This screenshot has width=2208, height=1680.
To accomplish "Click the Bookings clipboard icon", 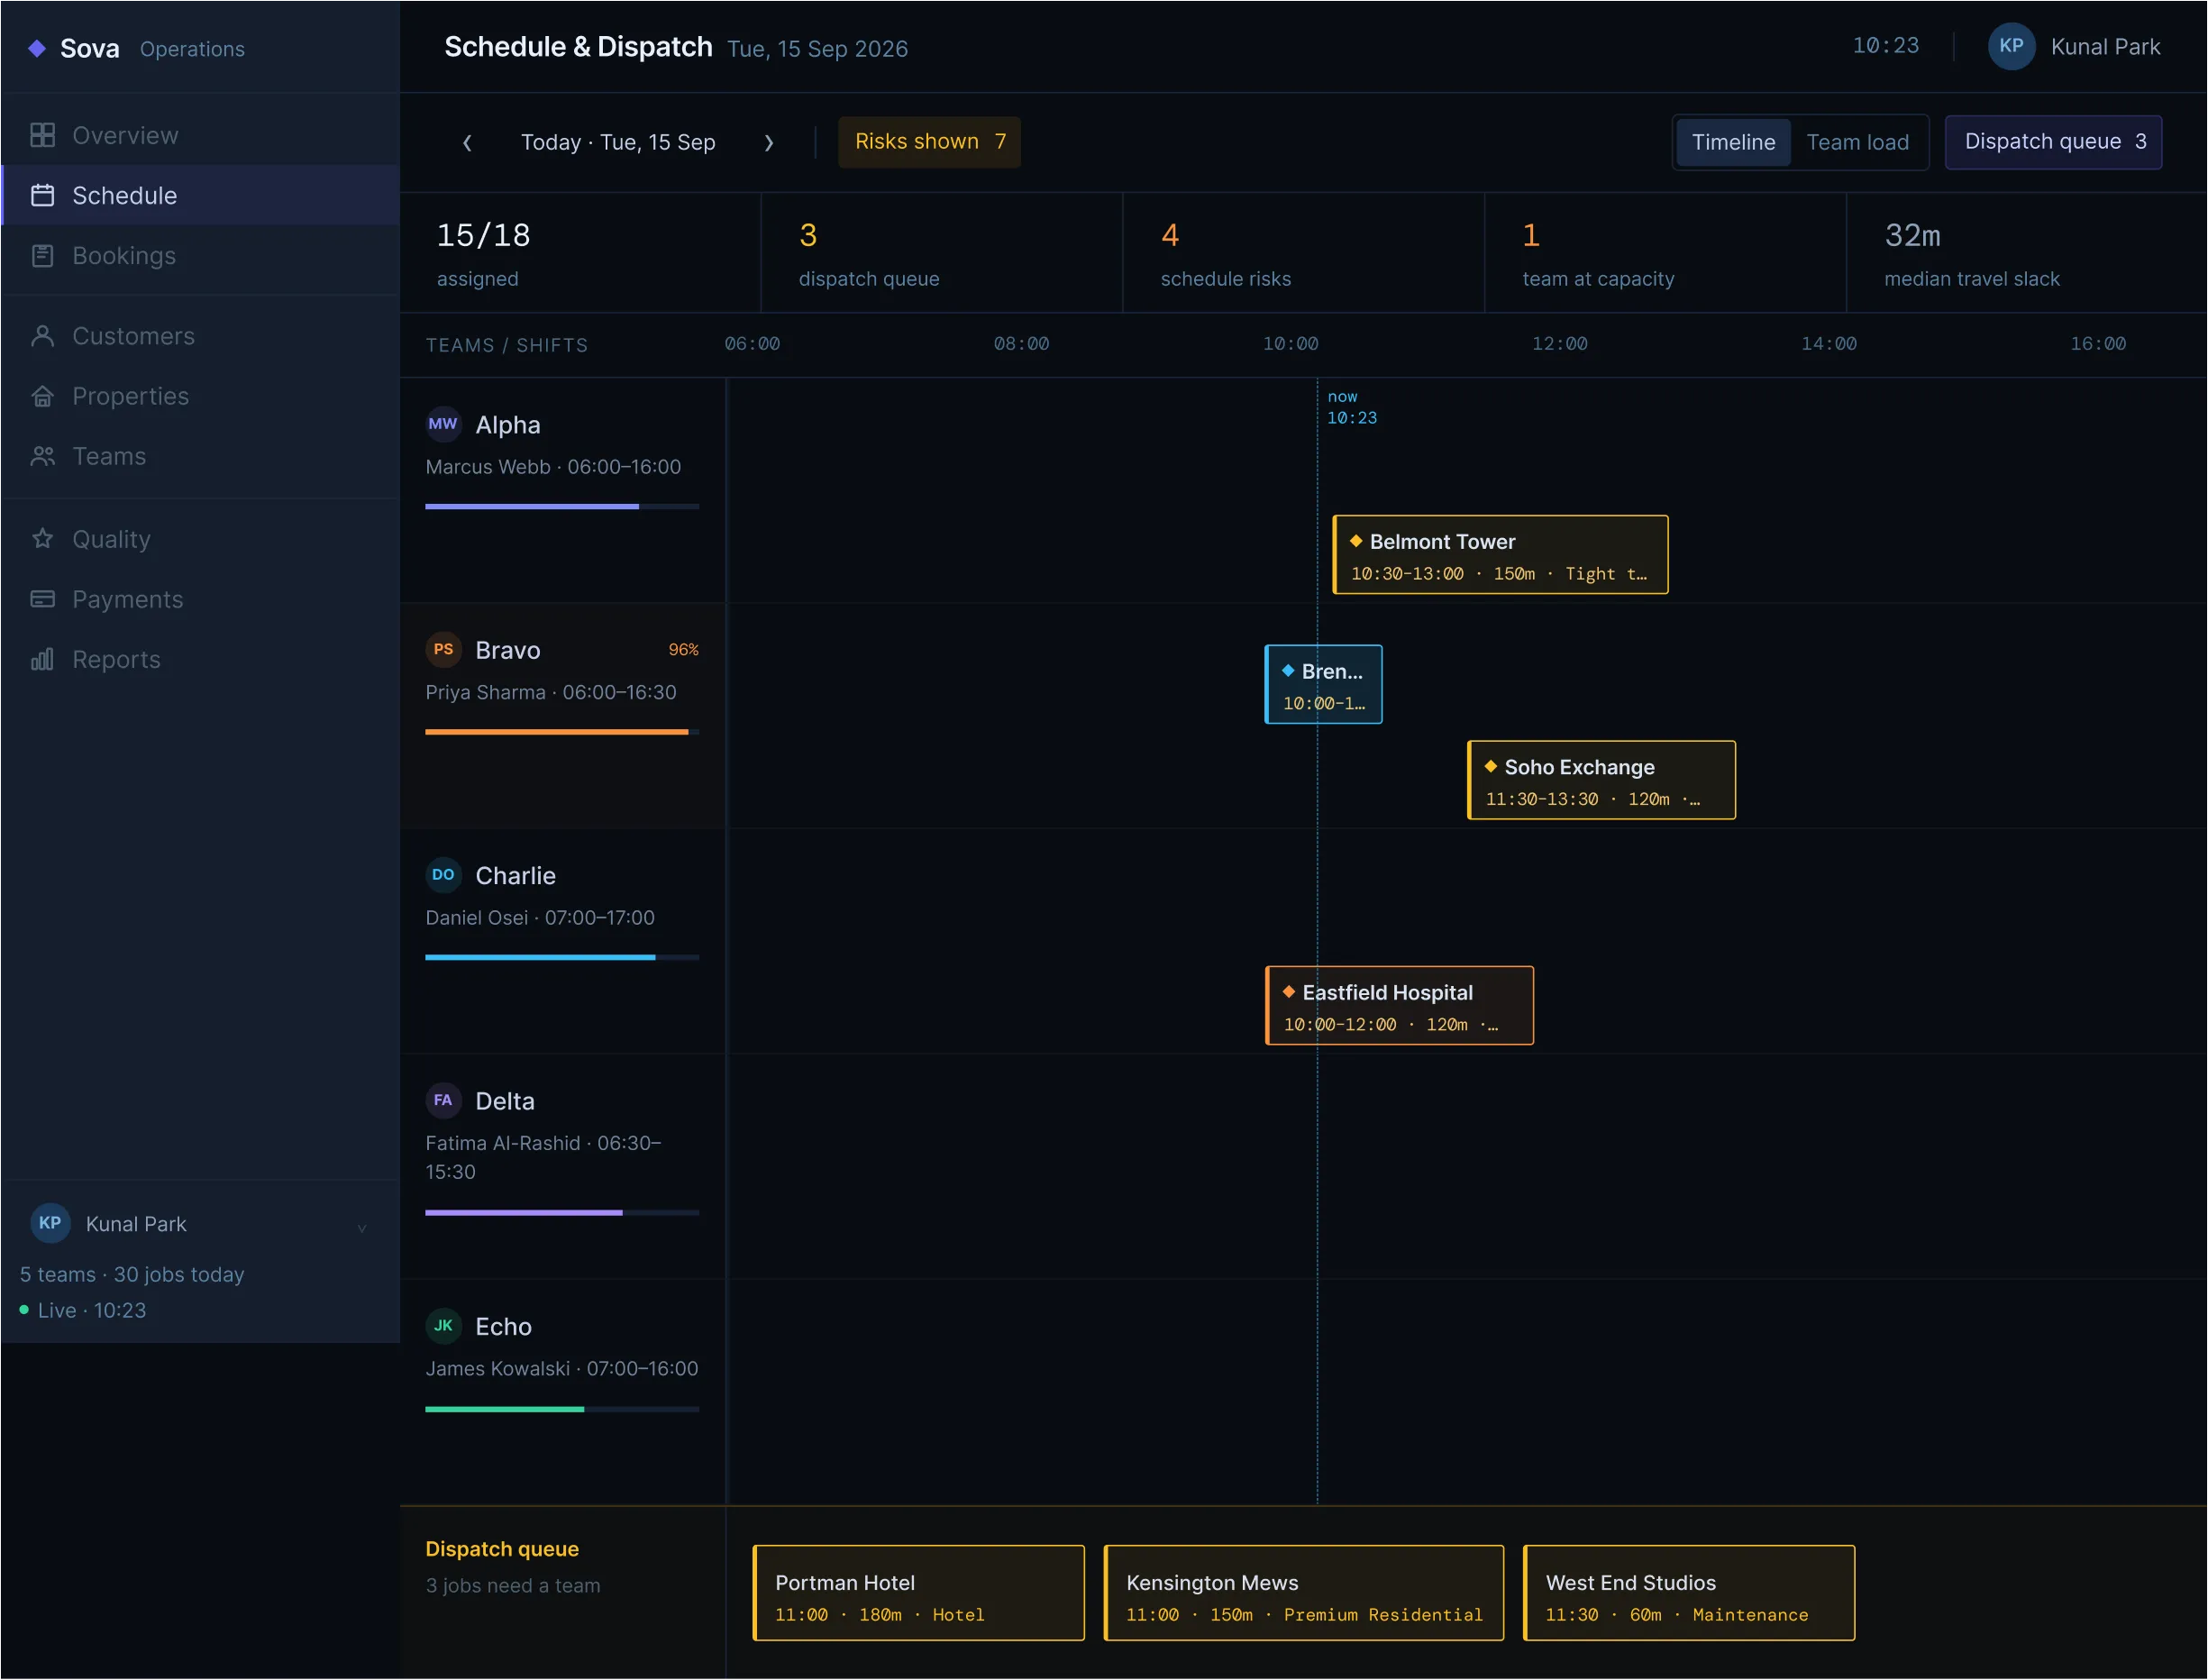I will pyautogui.click(x=42, y=255).
